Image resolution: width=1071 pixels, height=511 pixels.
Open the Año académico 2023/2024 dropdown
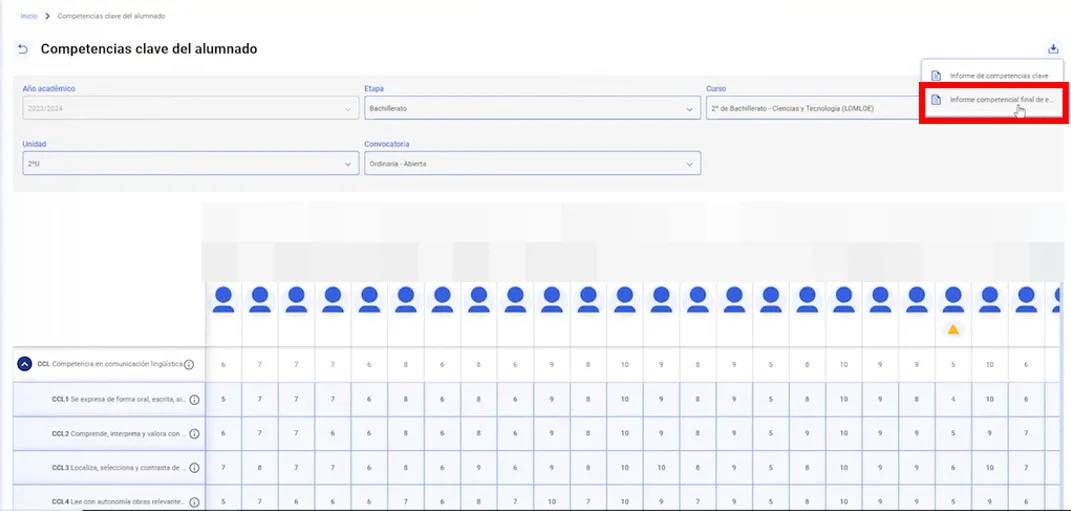coord(190,108)
